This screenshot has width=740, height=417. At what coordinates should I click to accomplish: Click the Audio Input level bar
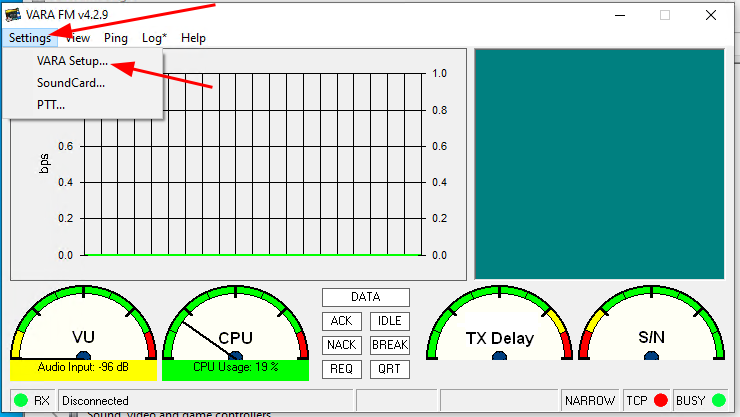(x=84, y=370)
